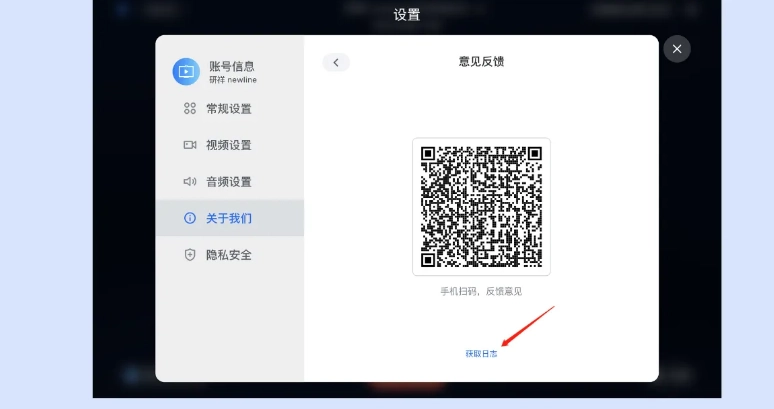
Task: Go back using the left chevron button
Action: pyautogui.click(x=336, y=62)
